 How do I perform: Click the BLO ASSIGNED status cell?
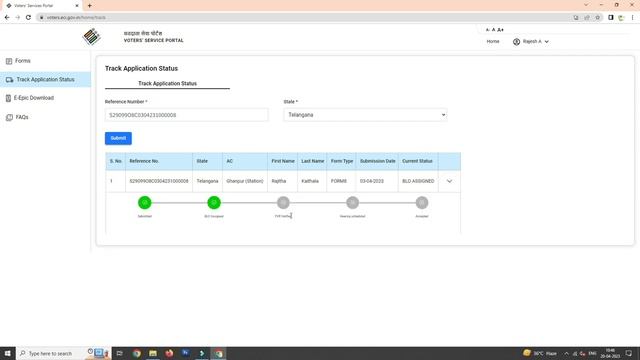point(418,181)
